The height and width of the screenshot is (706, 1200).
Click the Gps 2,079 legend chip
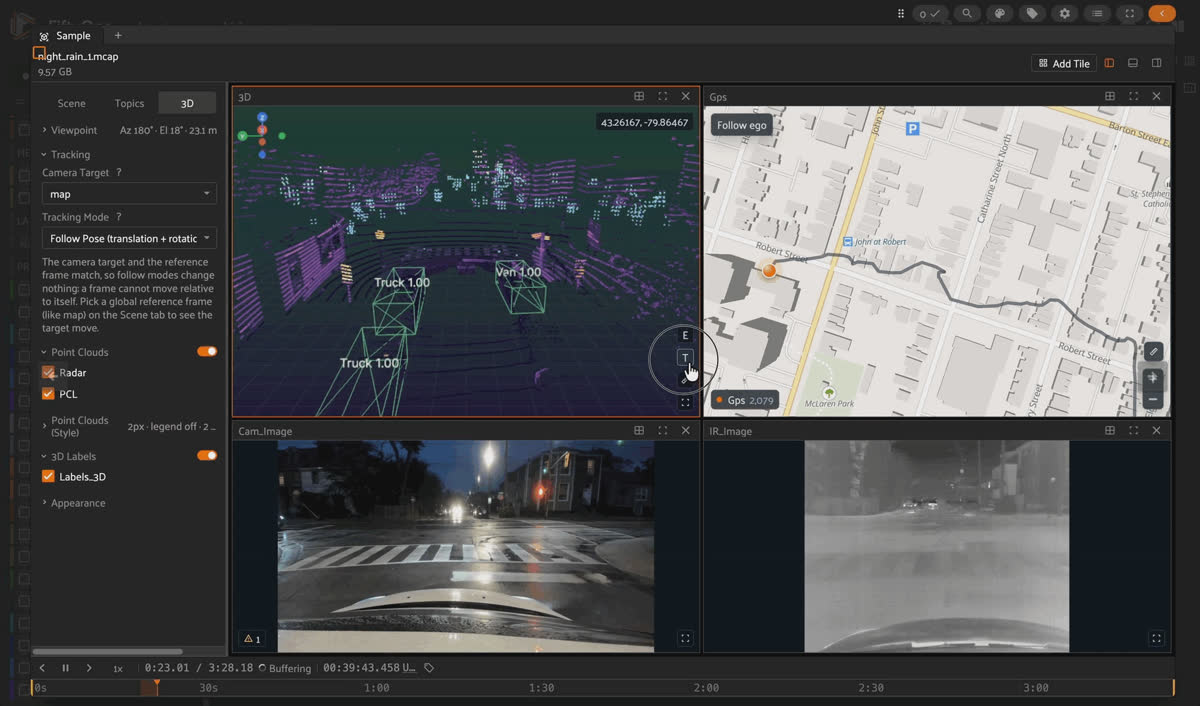coord(745,400)
